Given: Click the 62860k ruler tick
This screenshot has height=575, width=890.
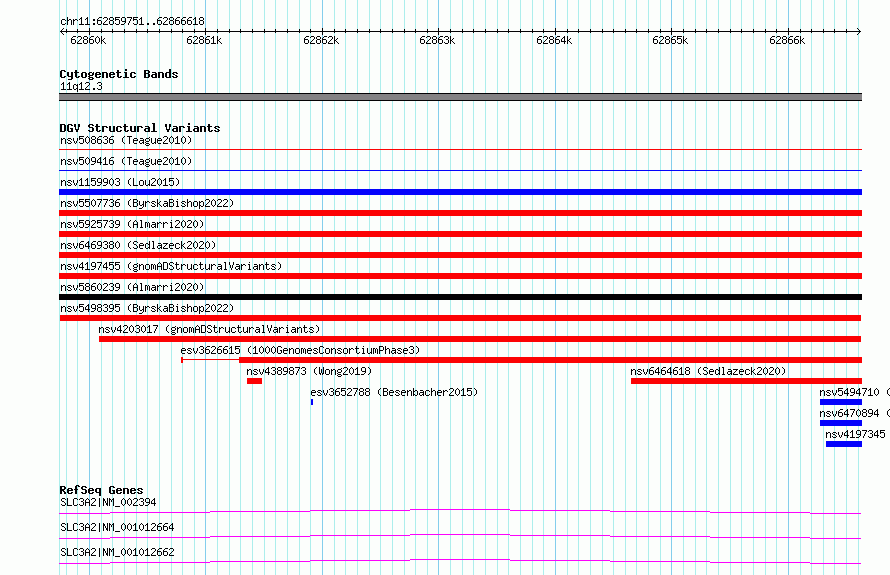Looking at the screenshot, I should 88,40.
